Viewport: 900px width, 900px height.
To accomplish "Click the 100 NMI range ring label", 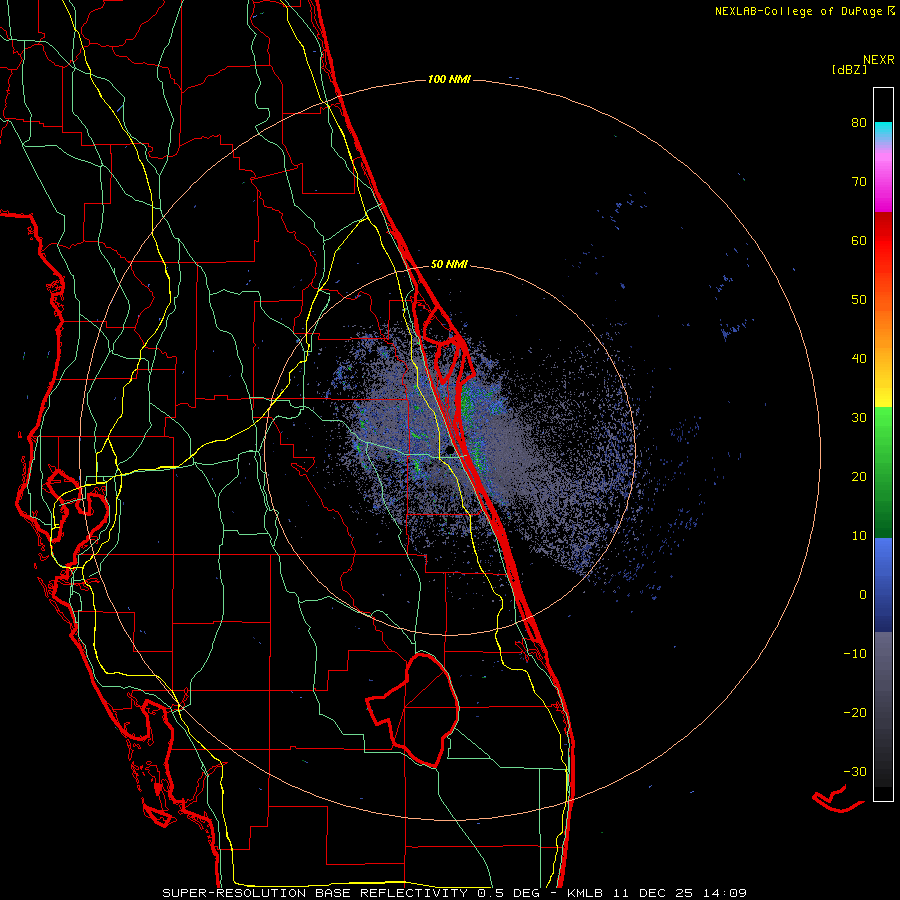I will pyautogui.click(x=449, y=79).
